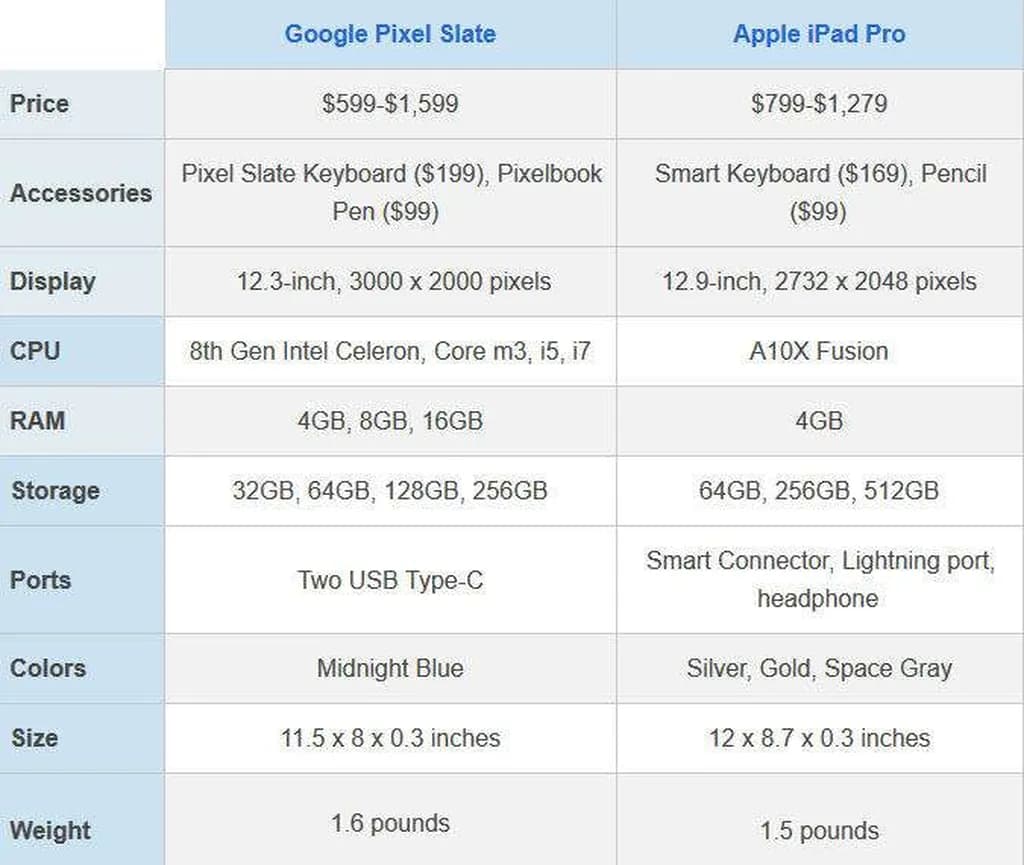
Task: Select the Price row label
Action: point(40,104)
